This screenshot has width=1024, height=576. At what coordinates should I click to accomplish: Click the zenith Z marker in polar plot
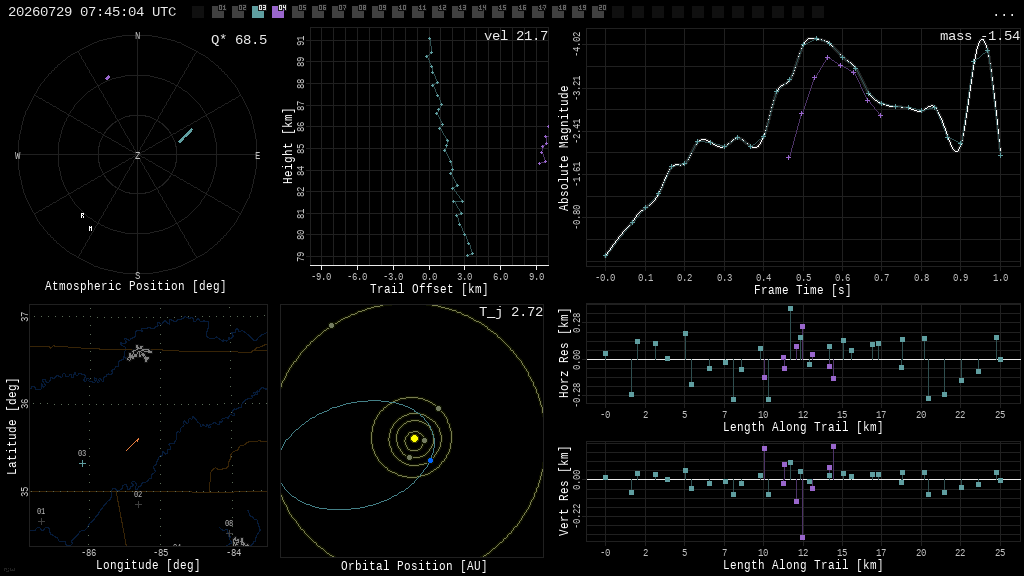tap(137, 155)
